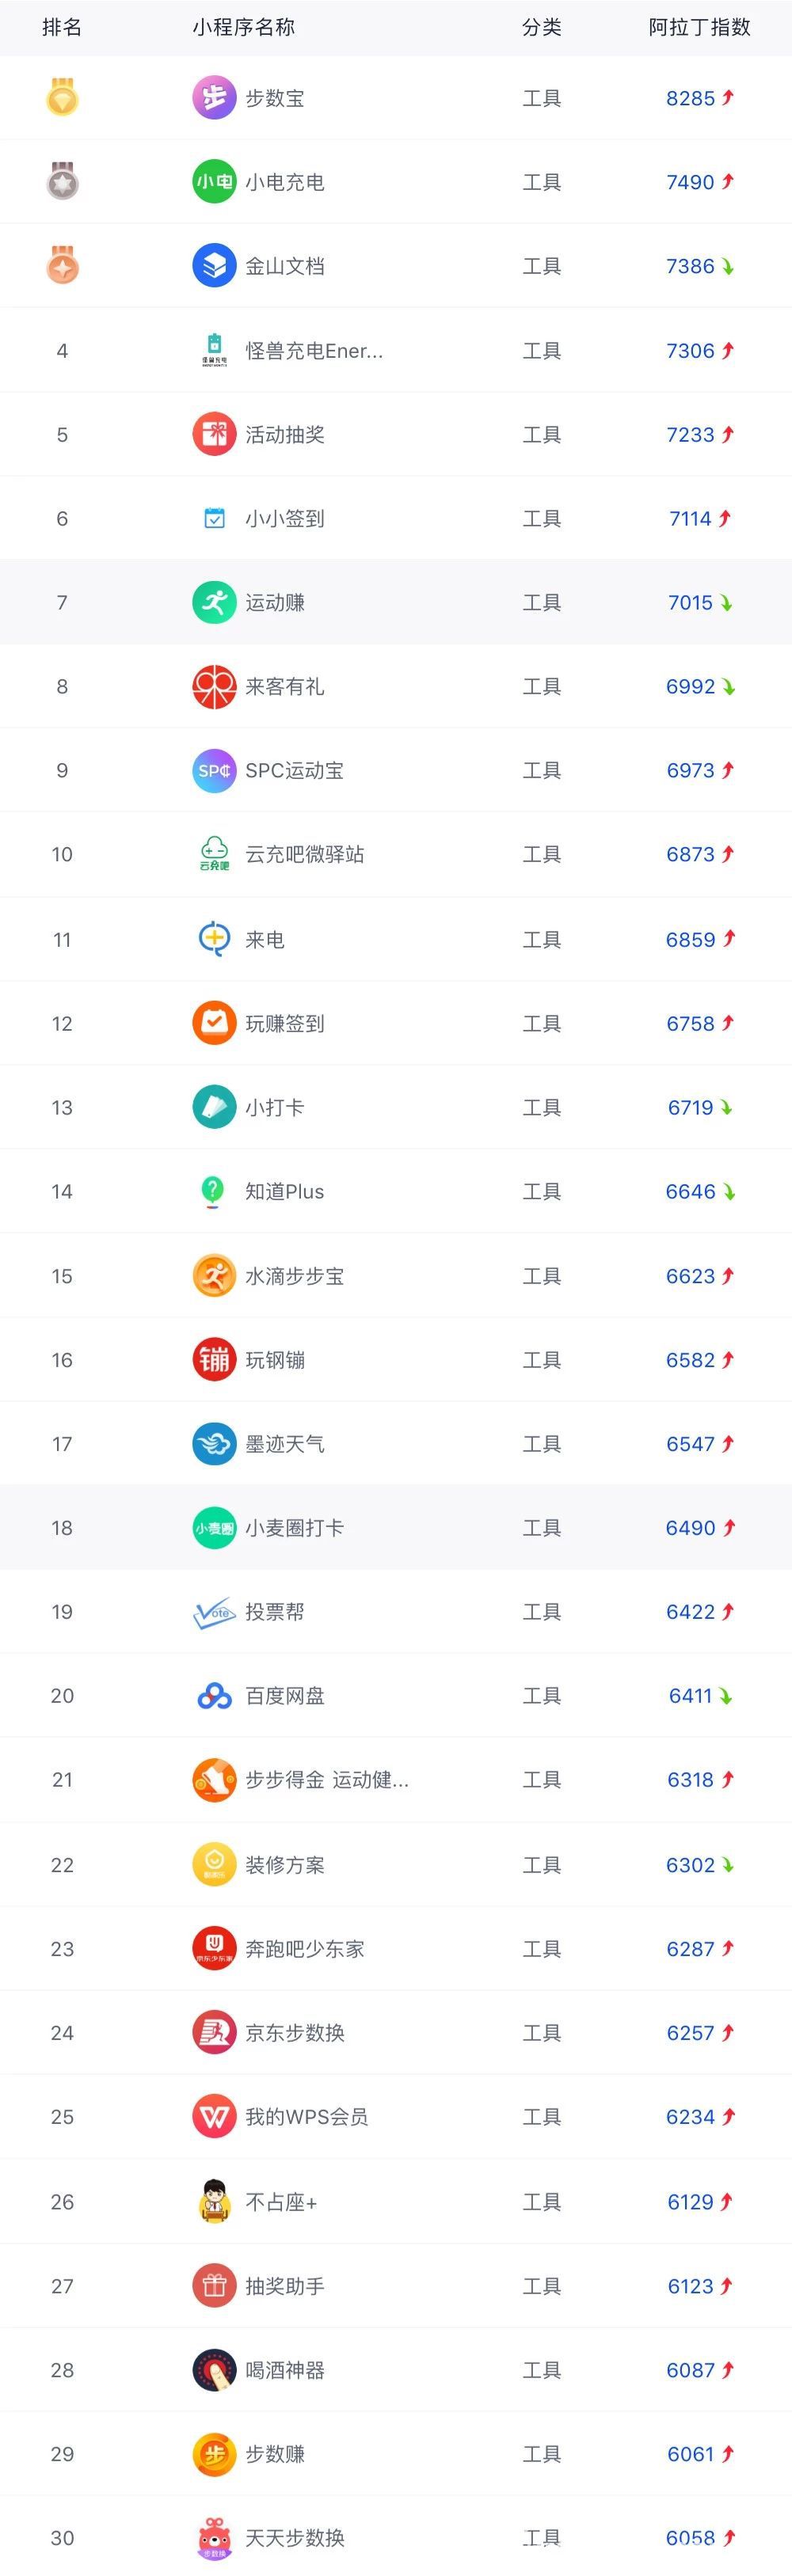The image size is (792, 2576).
Task: Go to 墨迹天气 name link
Action: [285, 1444]
